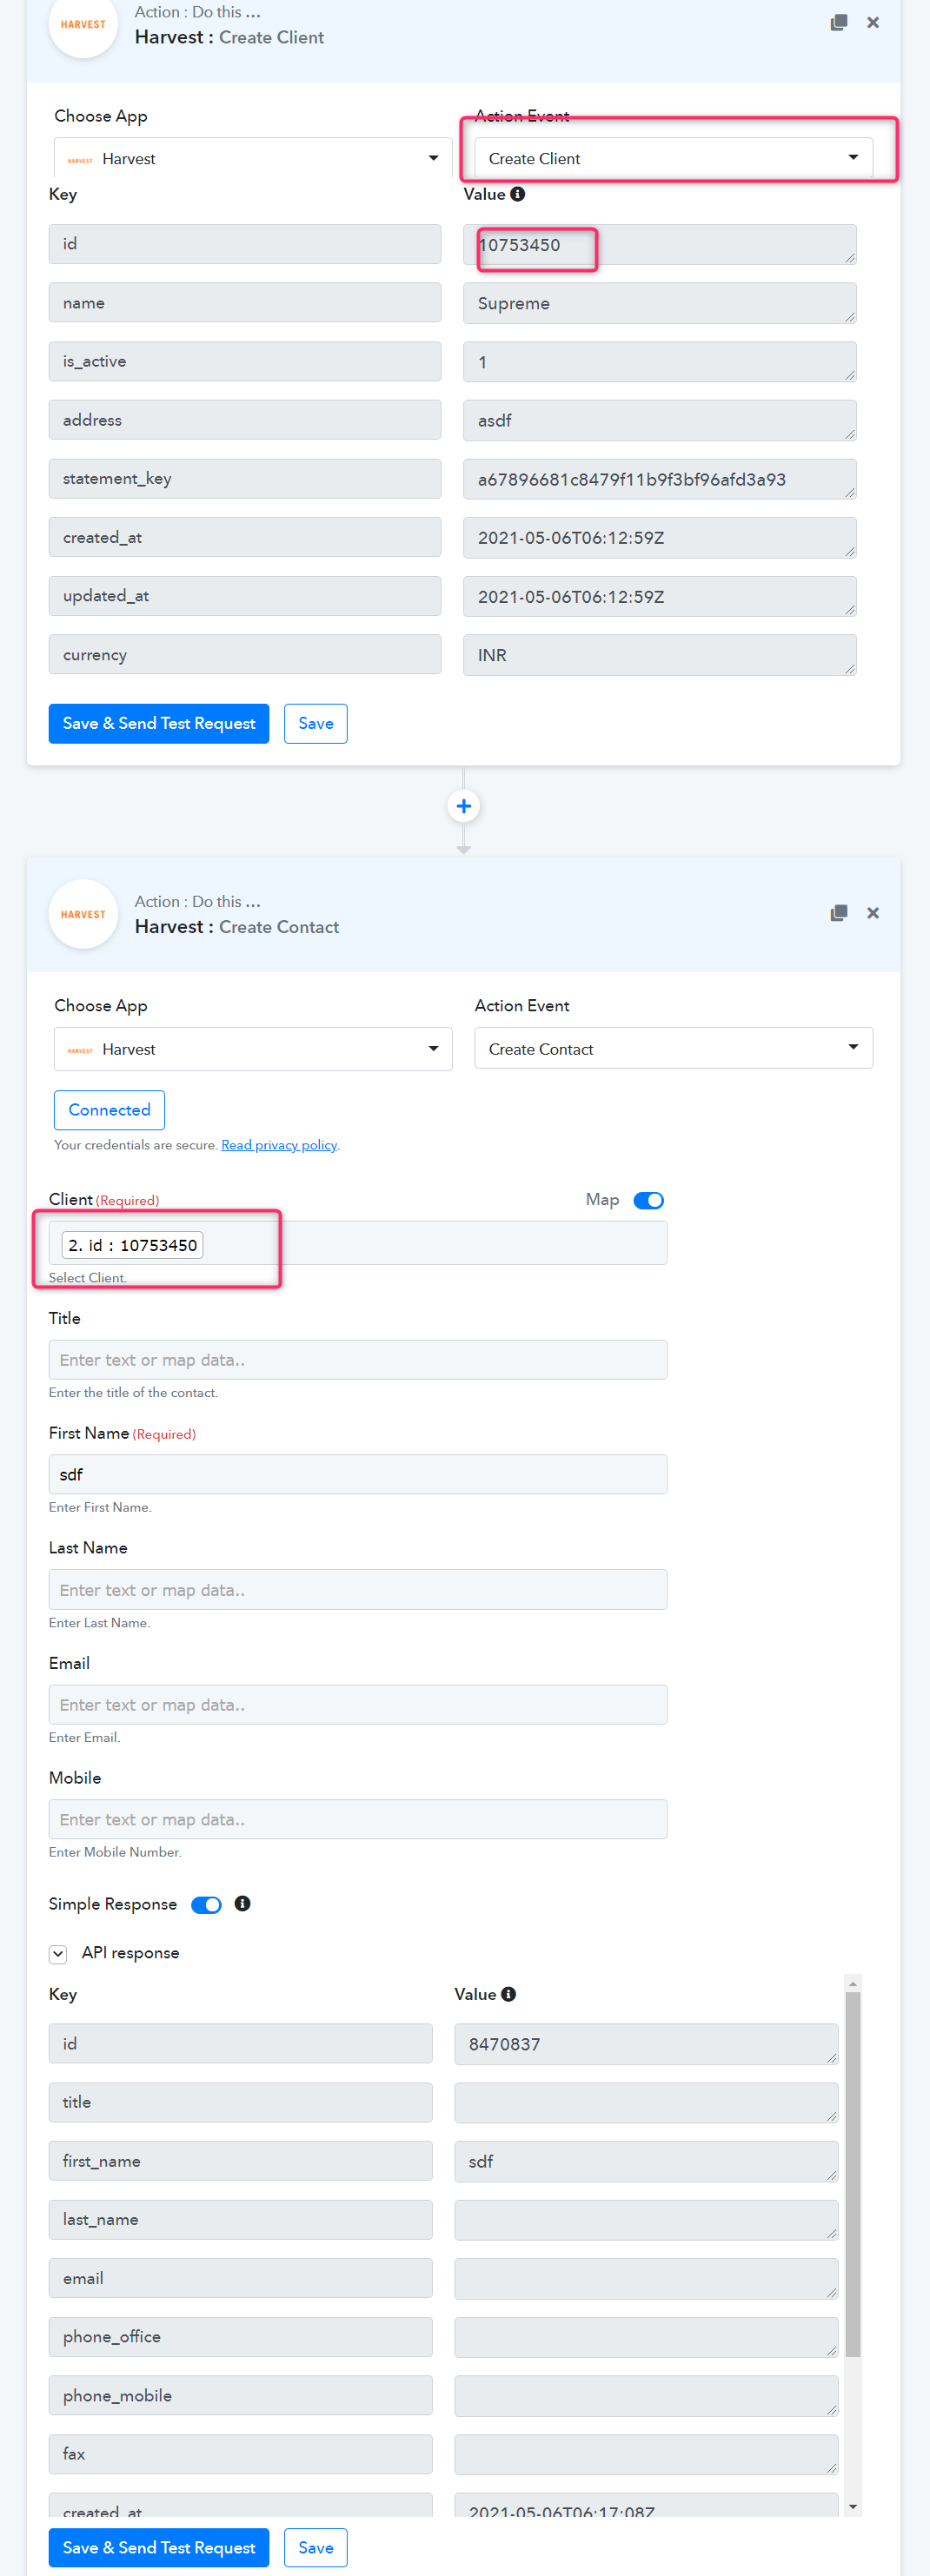The width and height of the screenshot is (930, 2576).
Task: Click the name value Supreme
Action: point(660,303)
